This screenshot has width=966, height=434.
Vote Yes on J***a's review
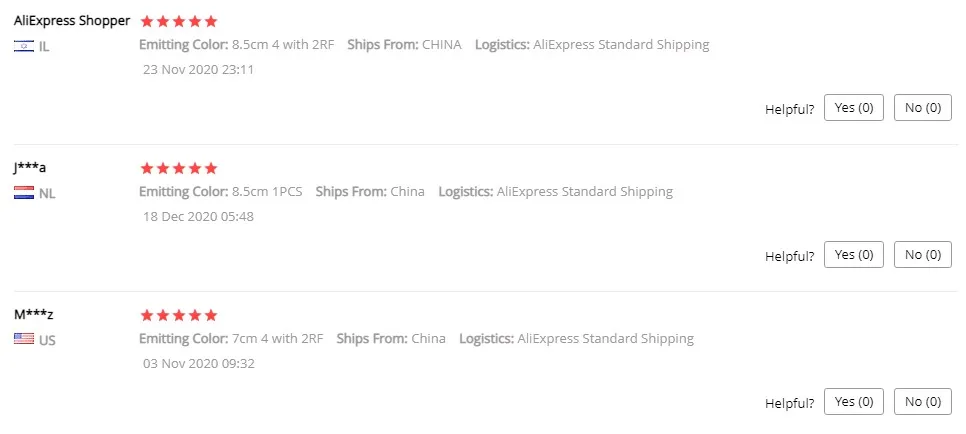tap(853, 255)
